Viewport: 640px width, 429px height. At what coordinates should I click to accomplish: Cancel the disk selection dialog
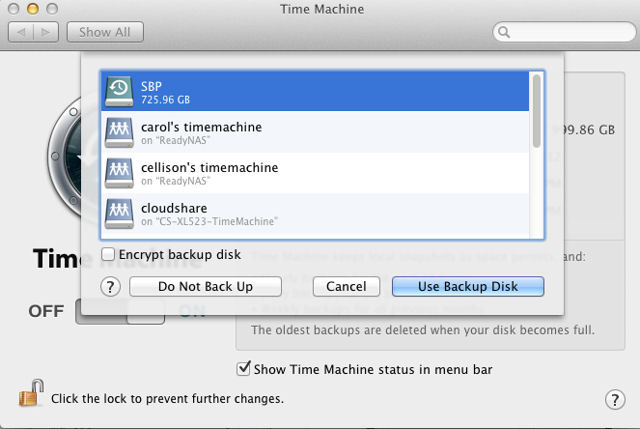click(x=346, y=287)
